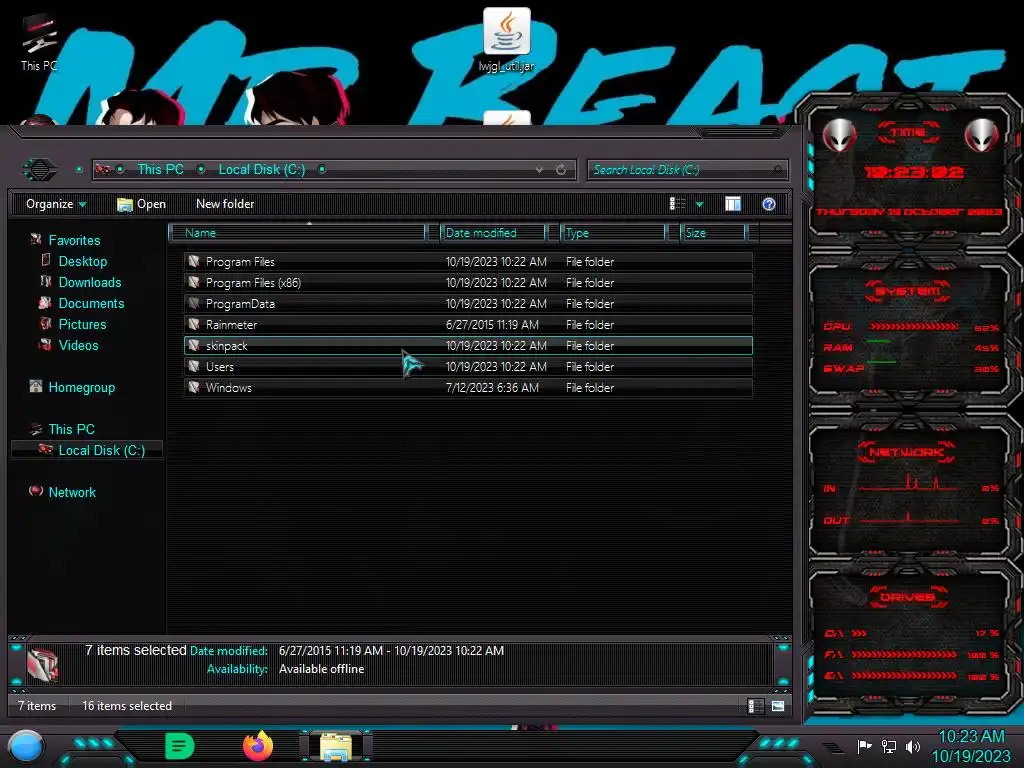Click This PC in address breadcrumb
1024x768 pixels.
160,169
